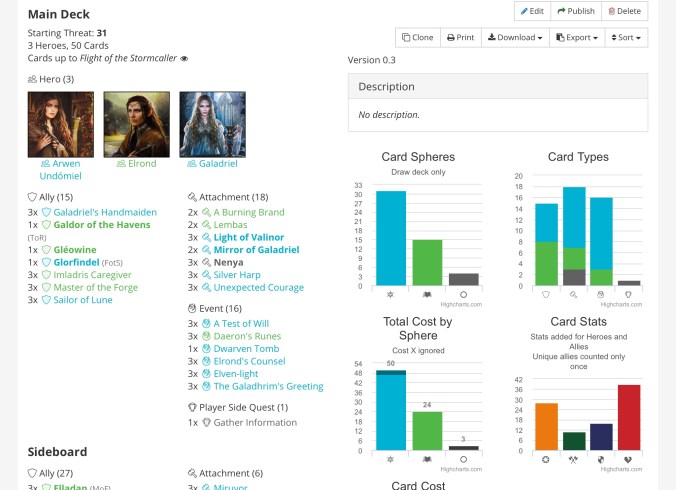Click the Publish button
676x490 pixels.
pos(575,11)
